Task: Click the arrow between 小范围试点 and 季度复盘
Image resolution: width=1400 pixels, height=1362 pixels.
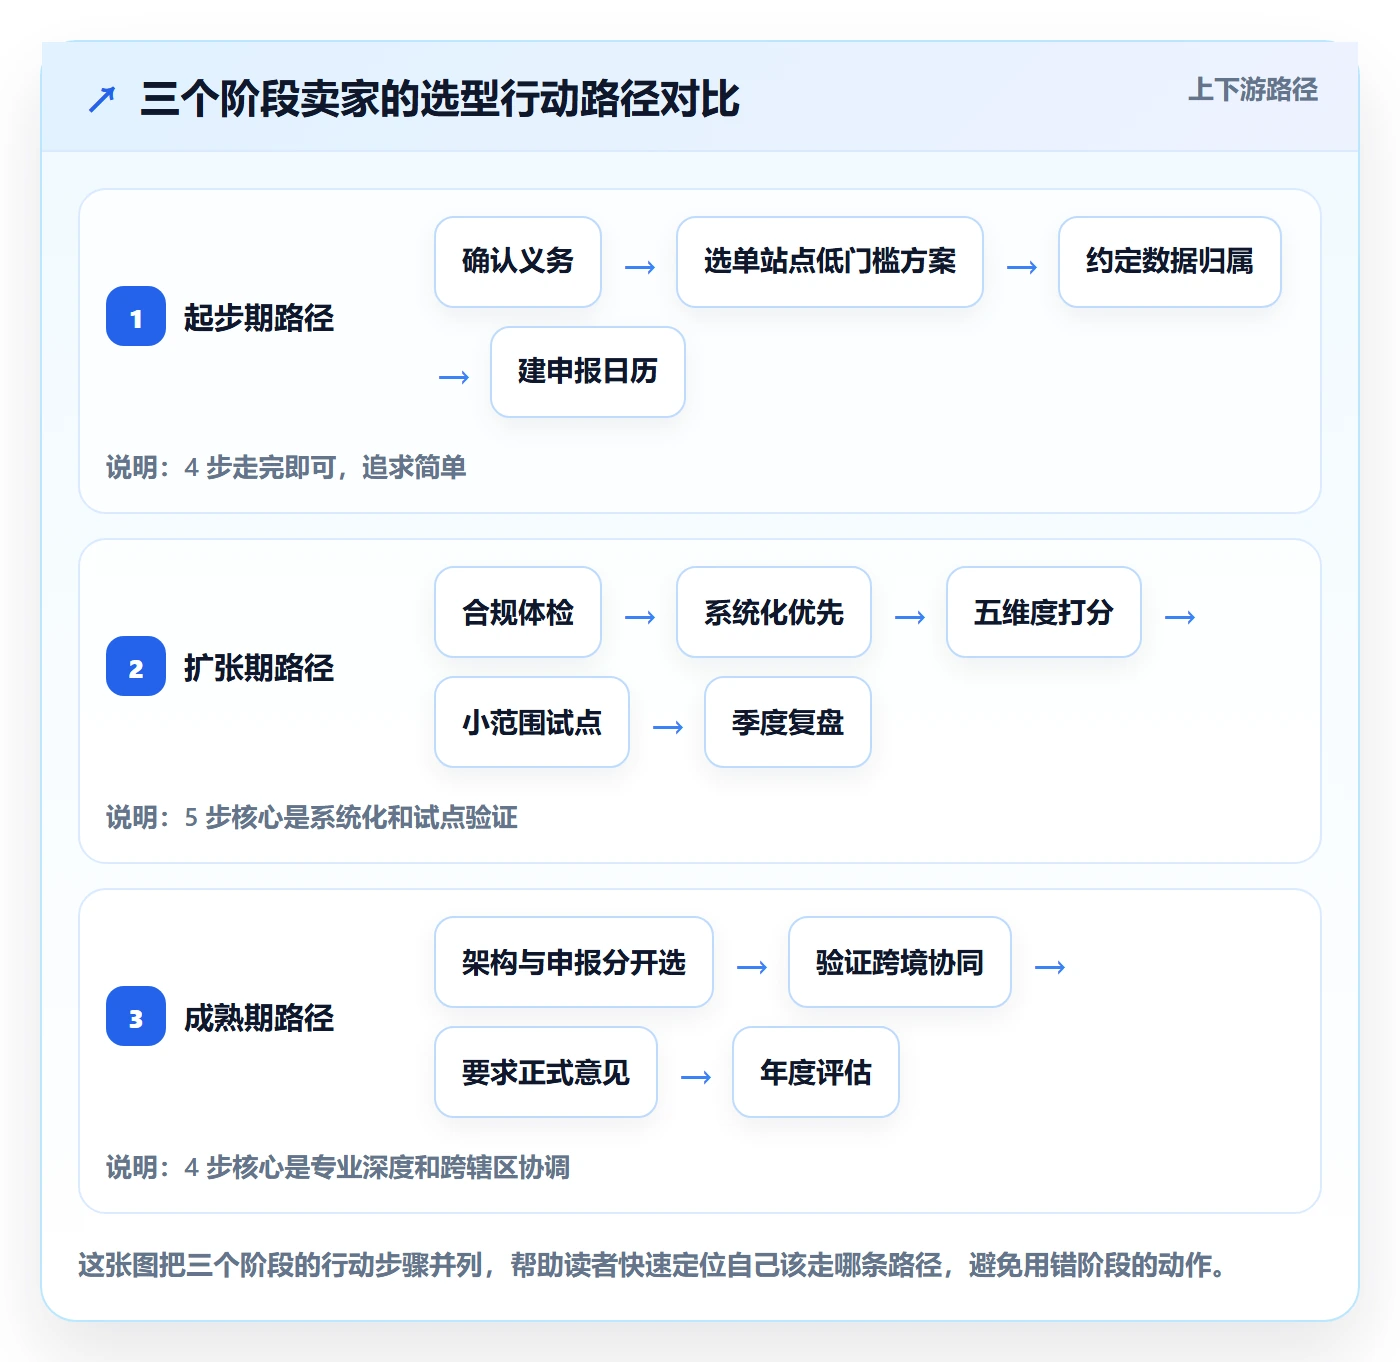Action: tap(668, 727)
